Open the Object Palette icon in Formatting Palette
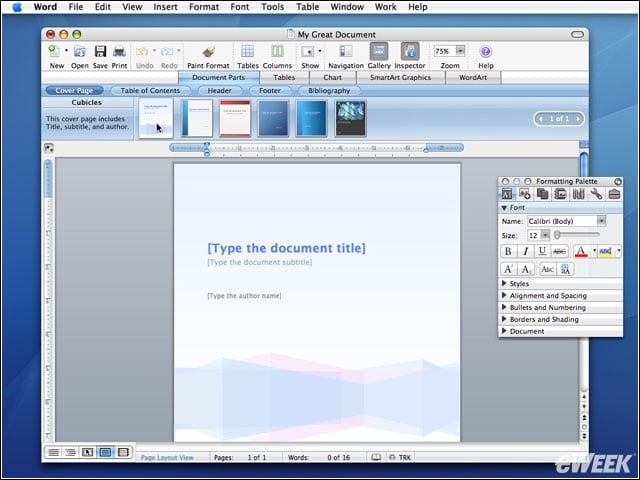Screen dimensions: 640x480 coord(524,194)
